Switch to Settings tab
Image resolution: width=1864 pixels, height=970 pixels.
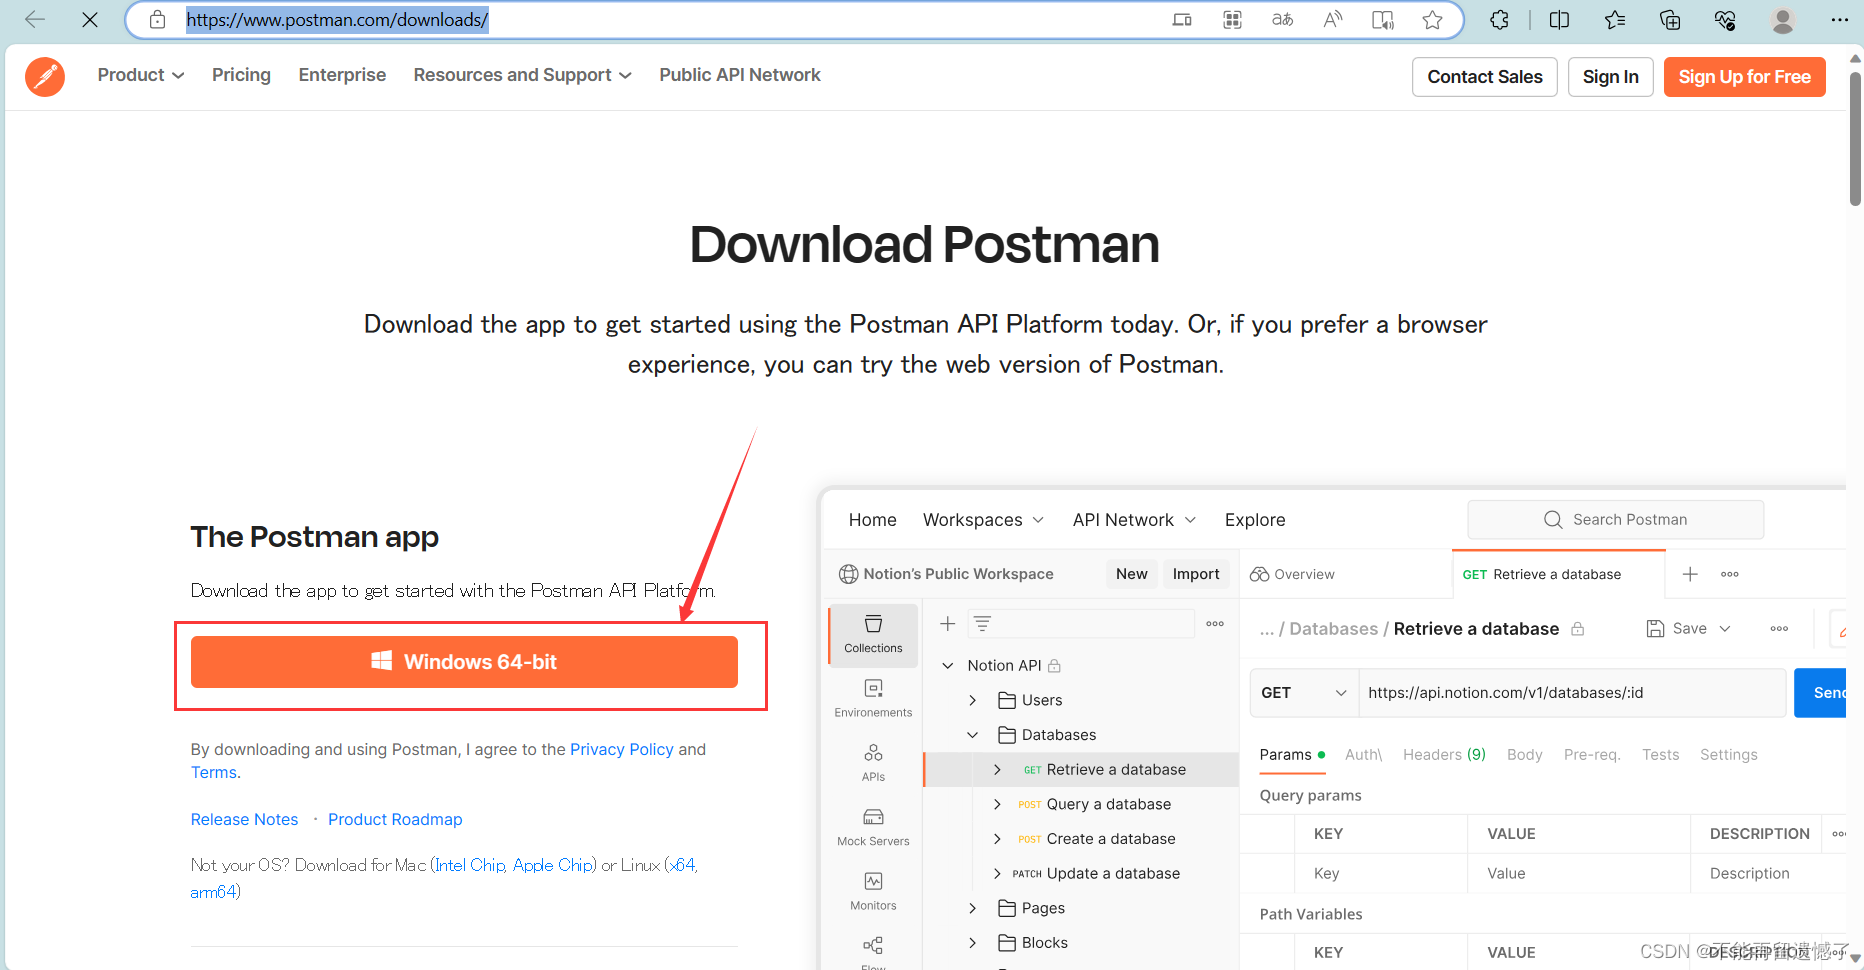(1728, 755)
